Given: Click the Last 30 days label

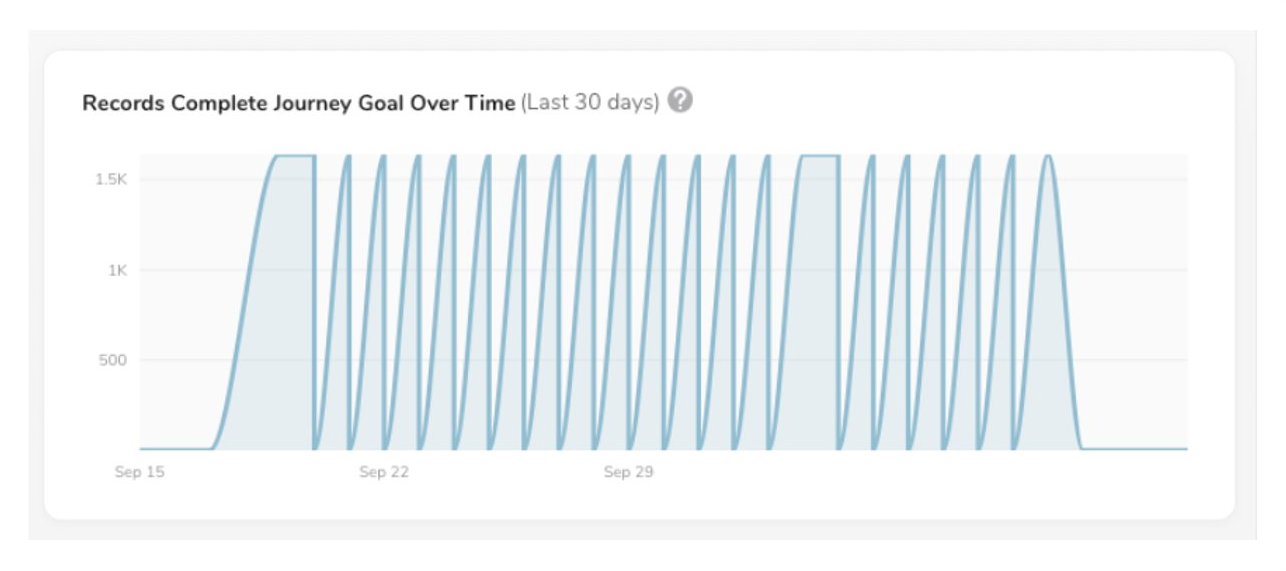Looking at the screenshot, I should (590, 103).
